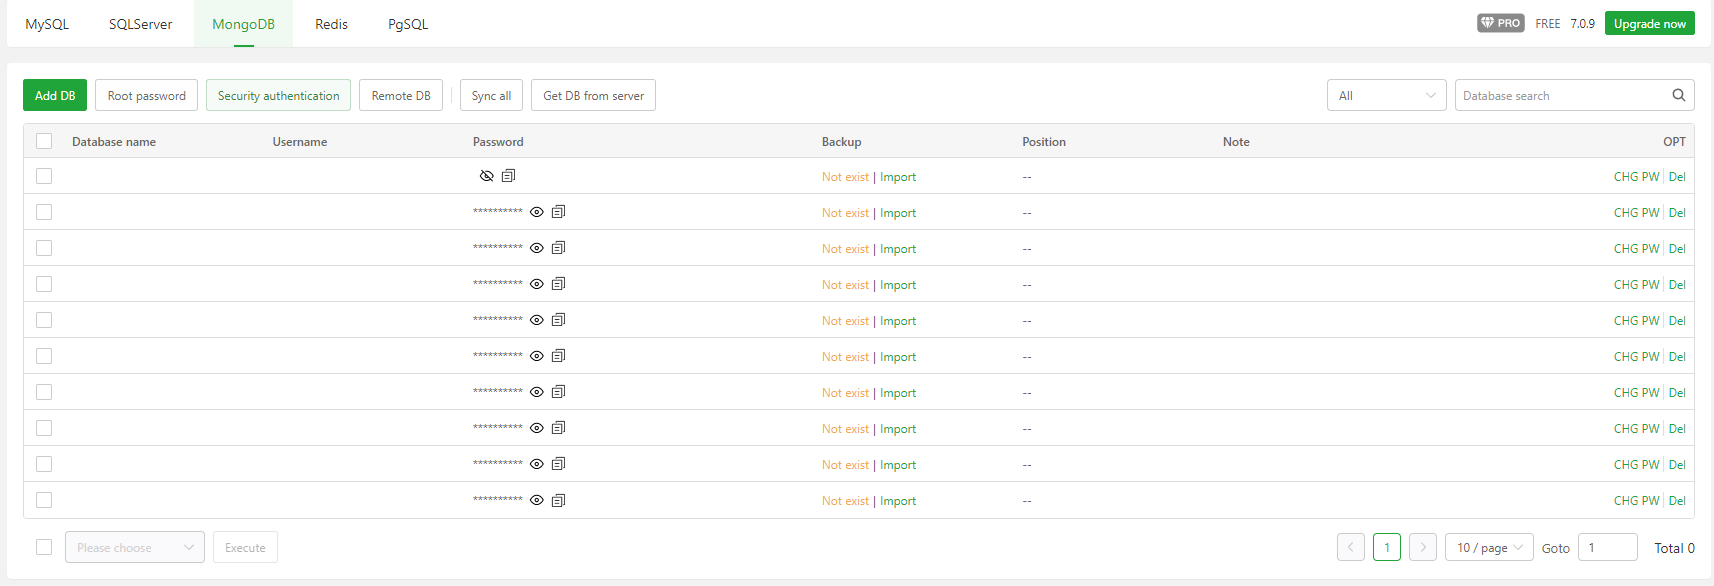
Task: Show the password in the third row
Action: tap(537, 248)
